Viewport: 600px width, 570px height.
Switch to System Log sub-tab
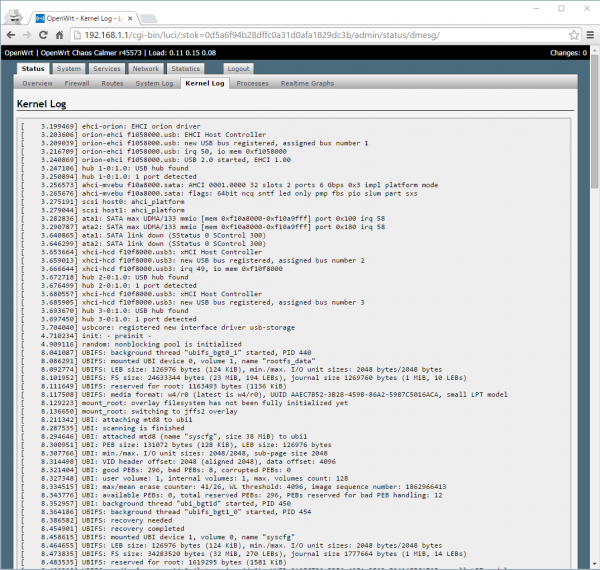coord(154,84)
